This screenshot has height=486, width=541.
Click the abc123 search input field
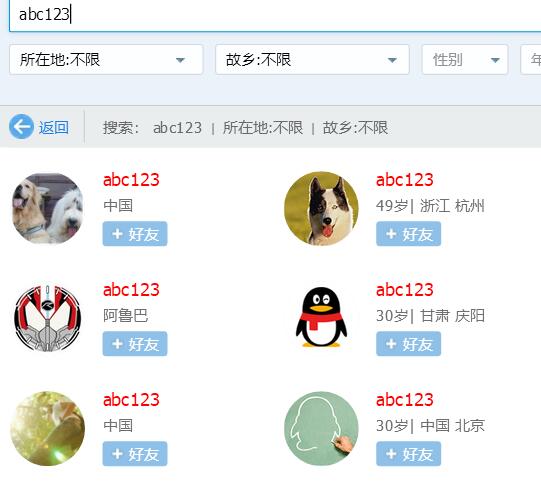[275, 15]
